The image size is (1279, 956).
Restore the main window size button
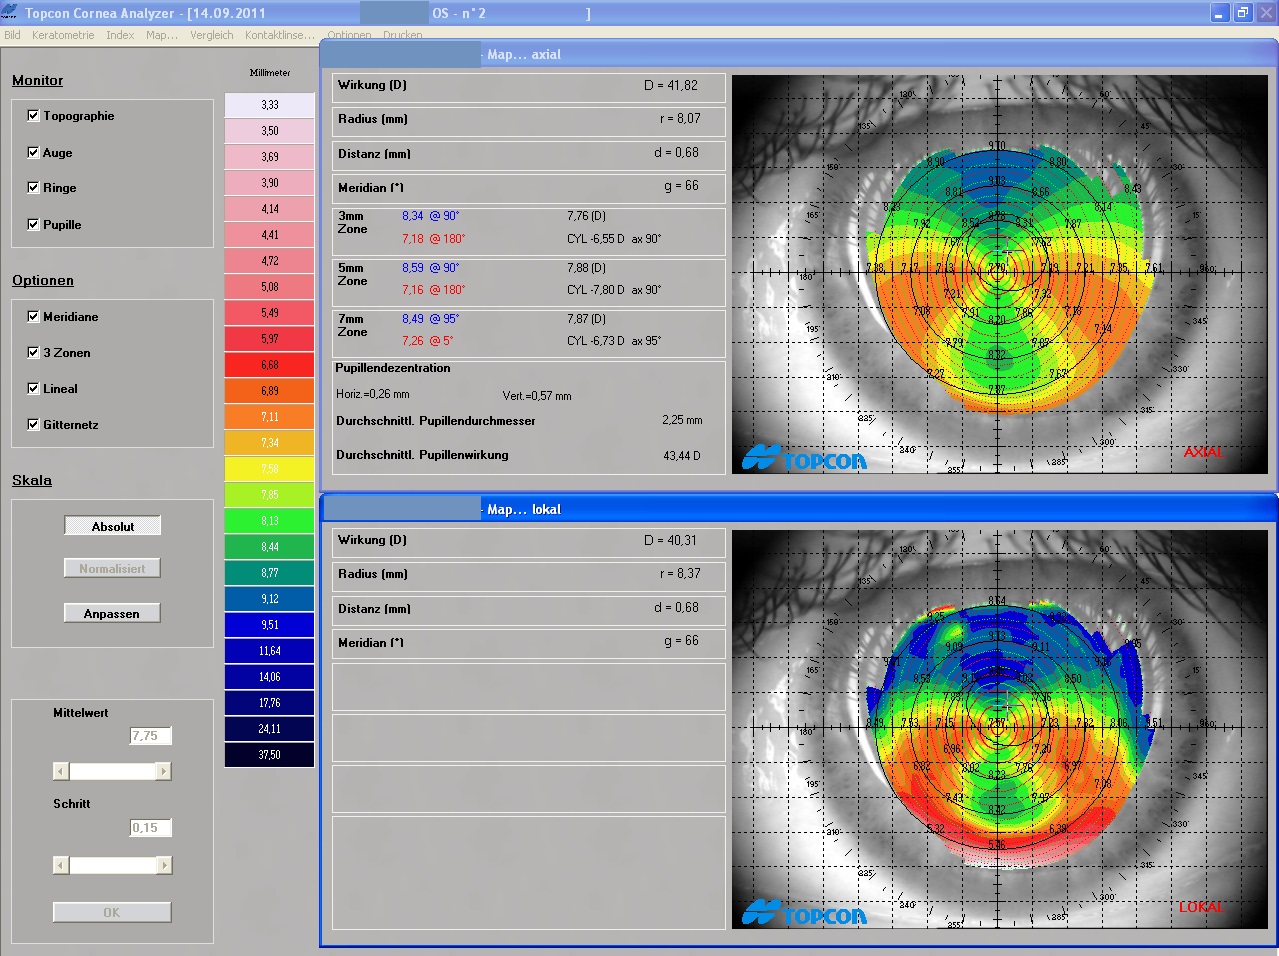pos(1242,13)
